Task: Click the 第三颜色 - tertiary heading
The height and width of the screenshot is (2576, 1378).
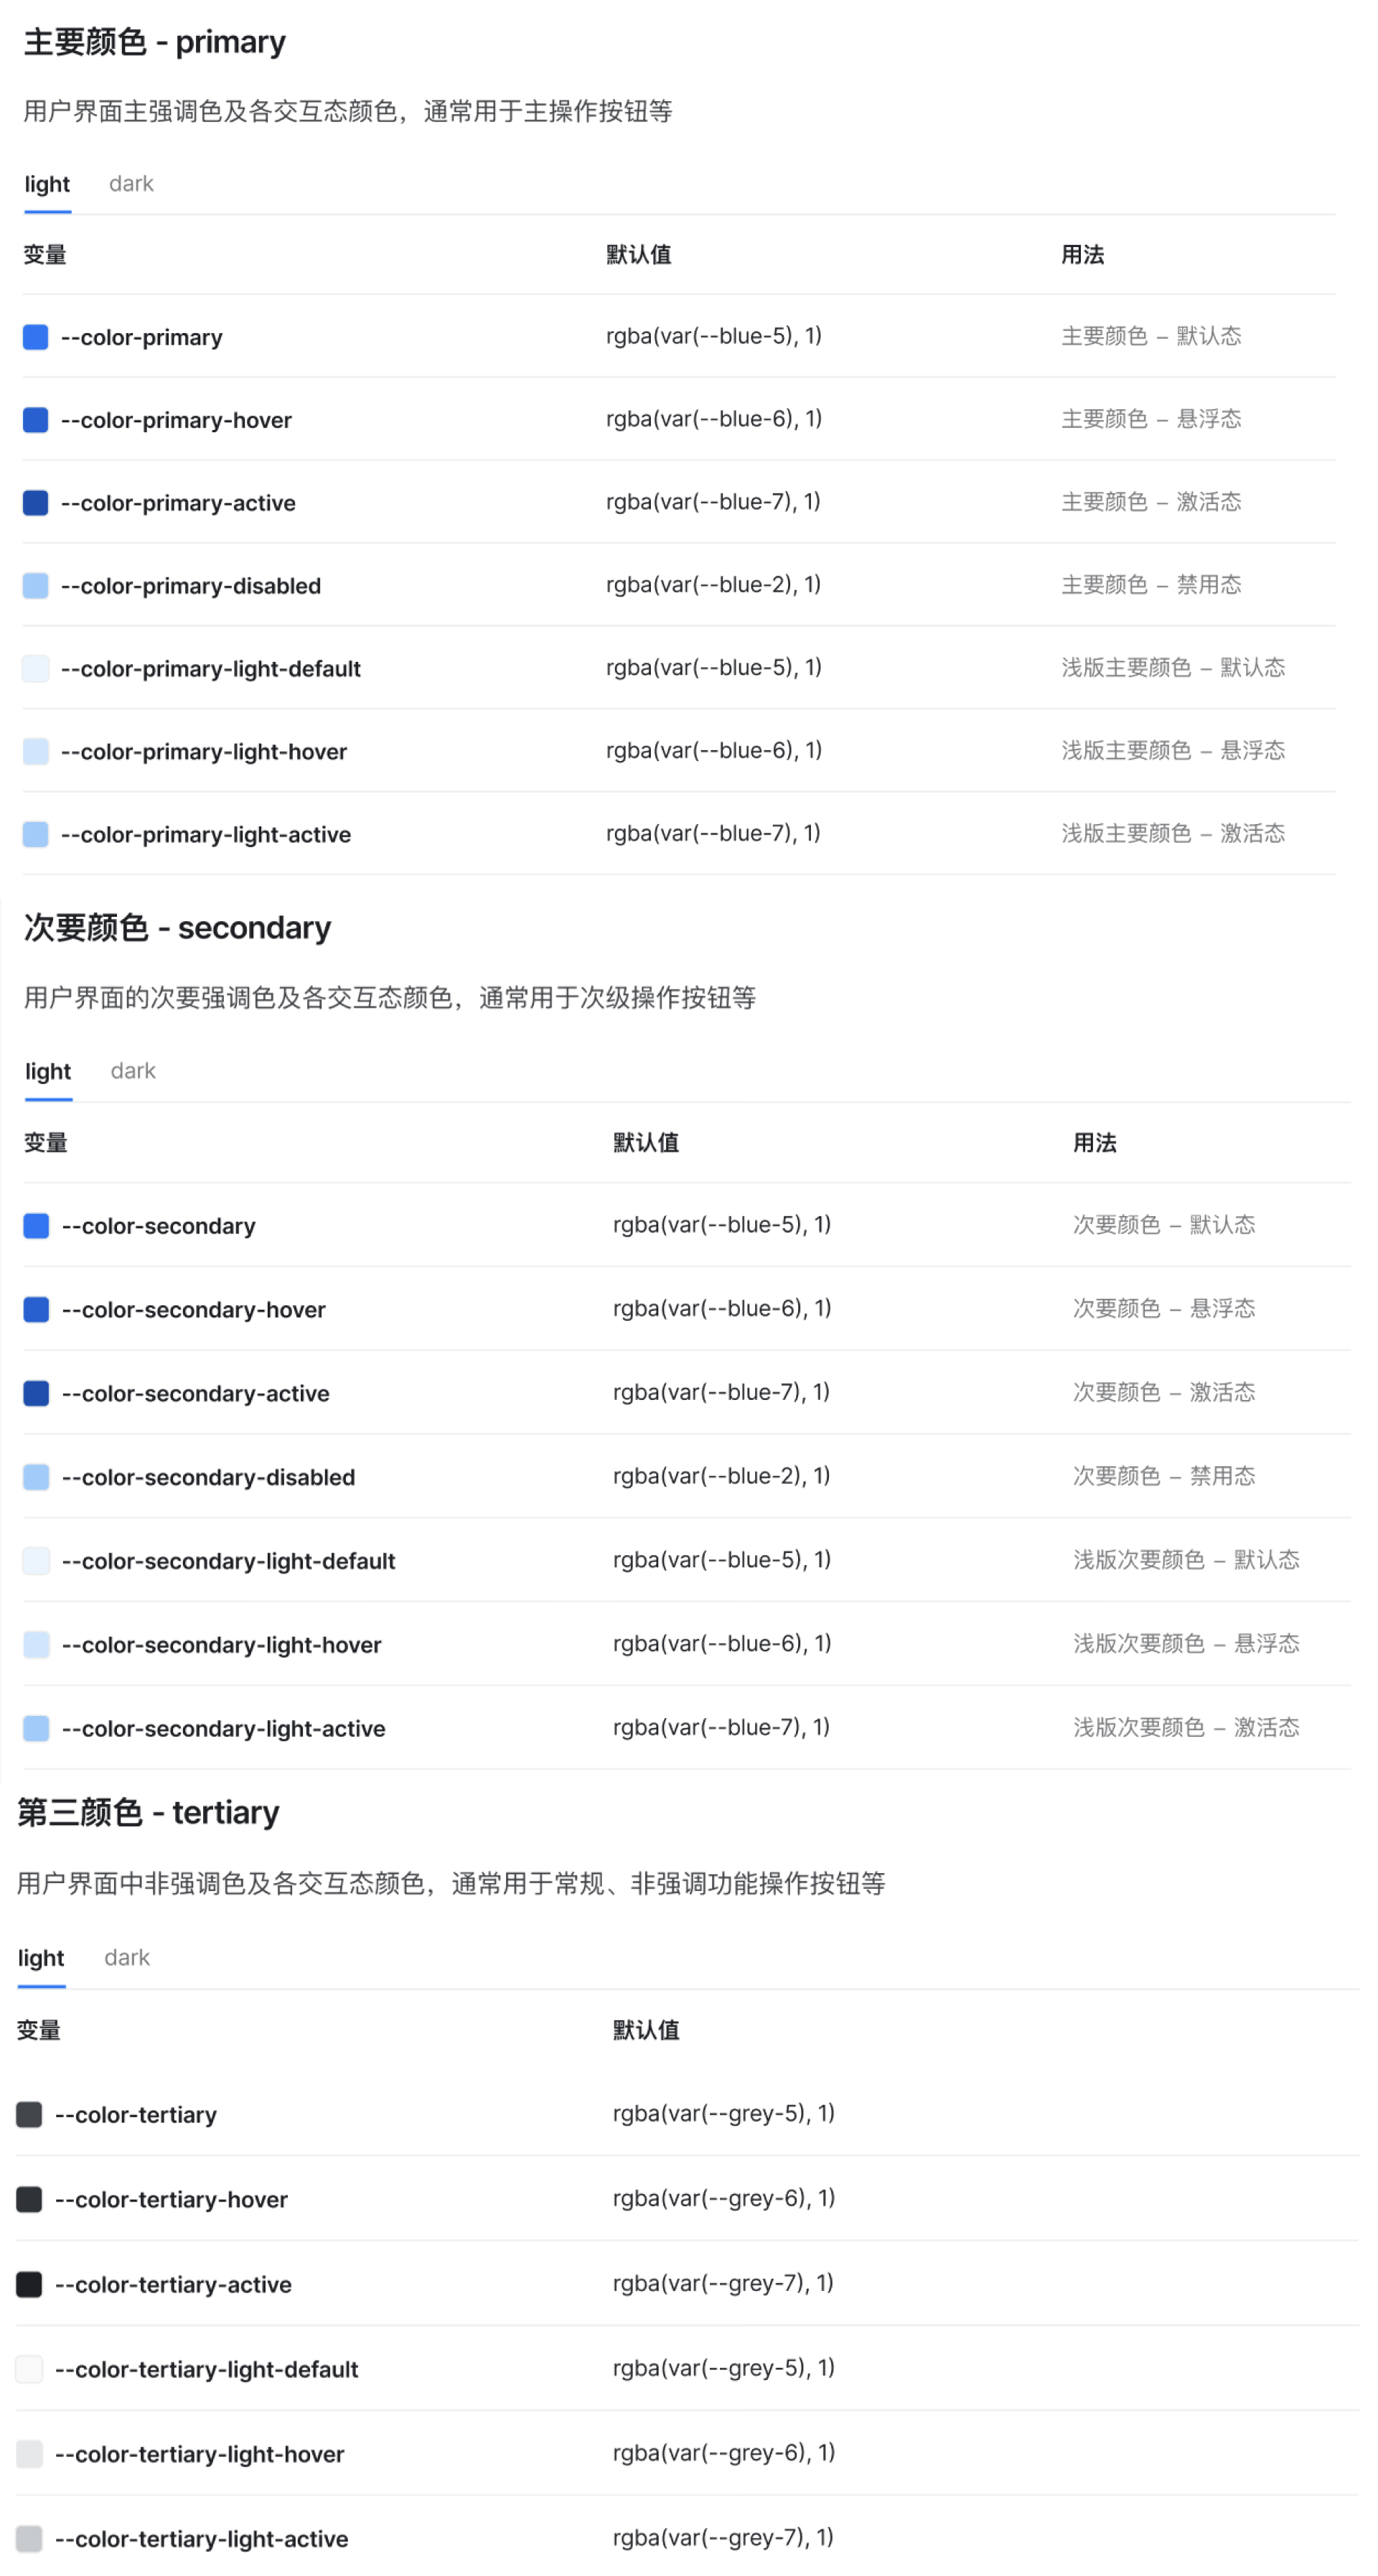Action: pos(148,1812)
